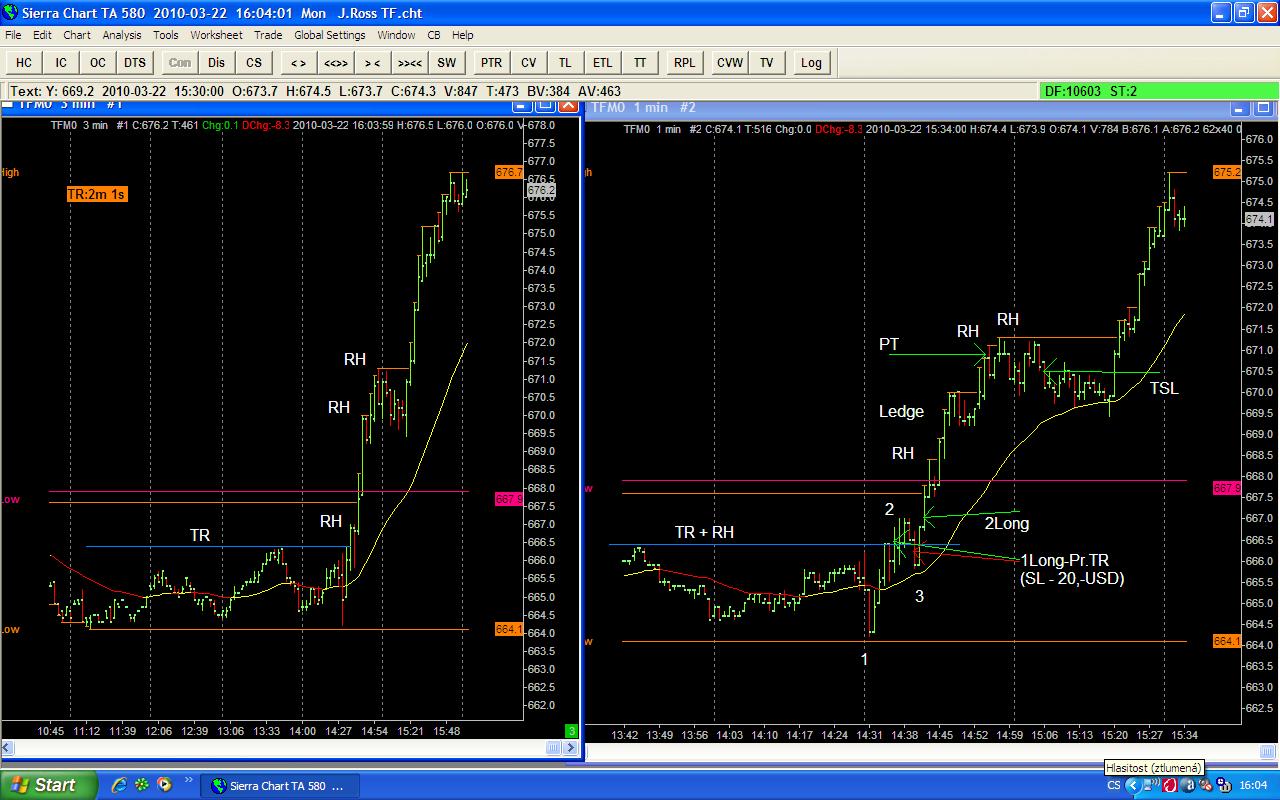Viewport: 1280px width, 800px height.
Task: Open the Analysis menu
Action: point(122,35)
